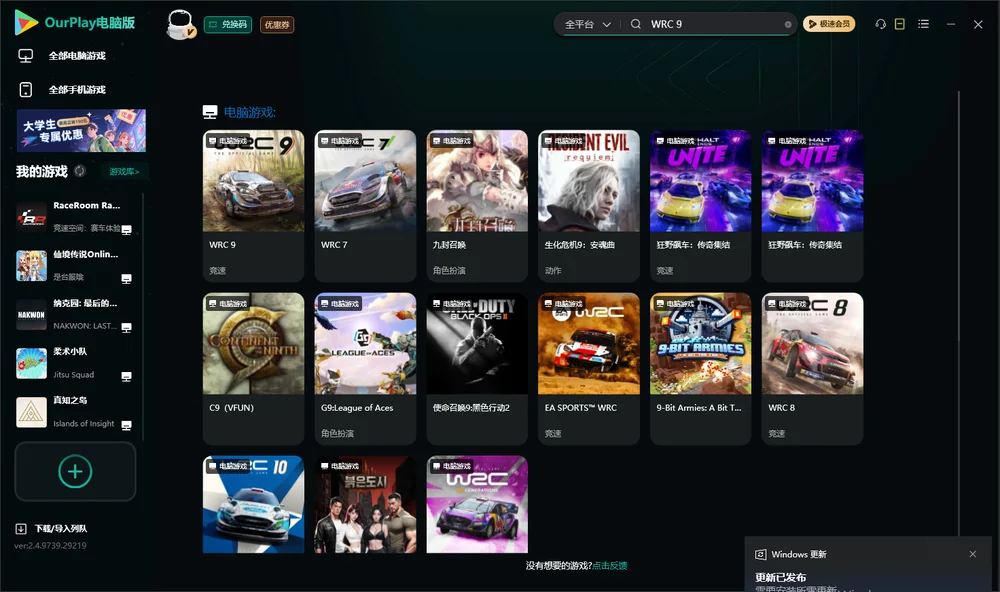Open the C9 (VFUN) game card
Viewport: 1000px width, 592px height.
253,369
